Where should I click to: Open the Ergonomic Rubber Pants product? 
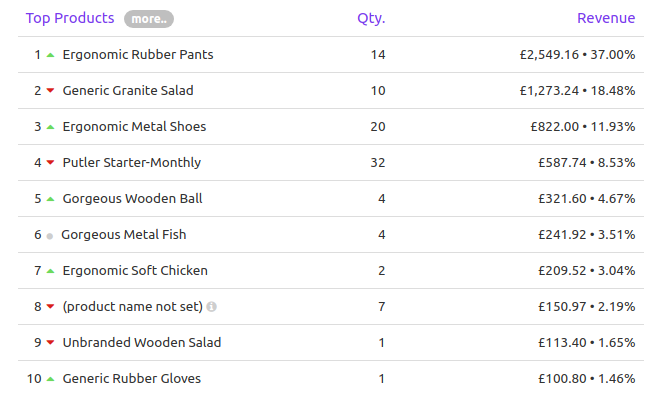coord(138,55)
